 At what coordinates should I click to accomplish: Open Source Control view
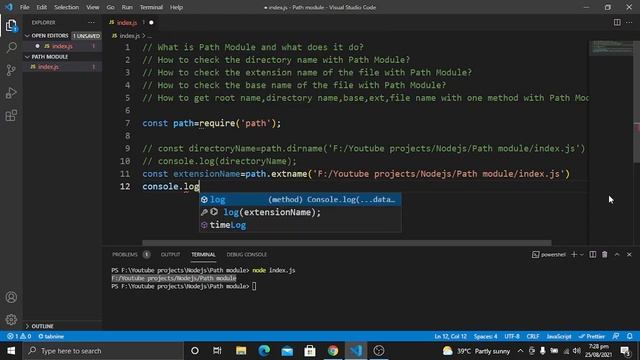[x=11, y=70]
